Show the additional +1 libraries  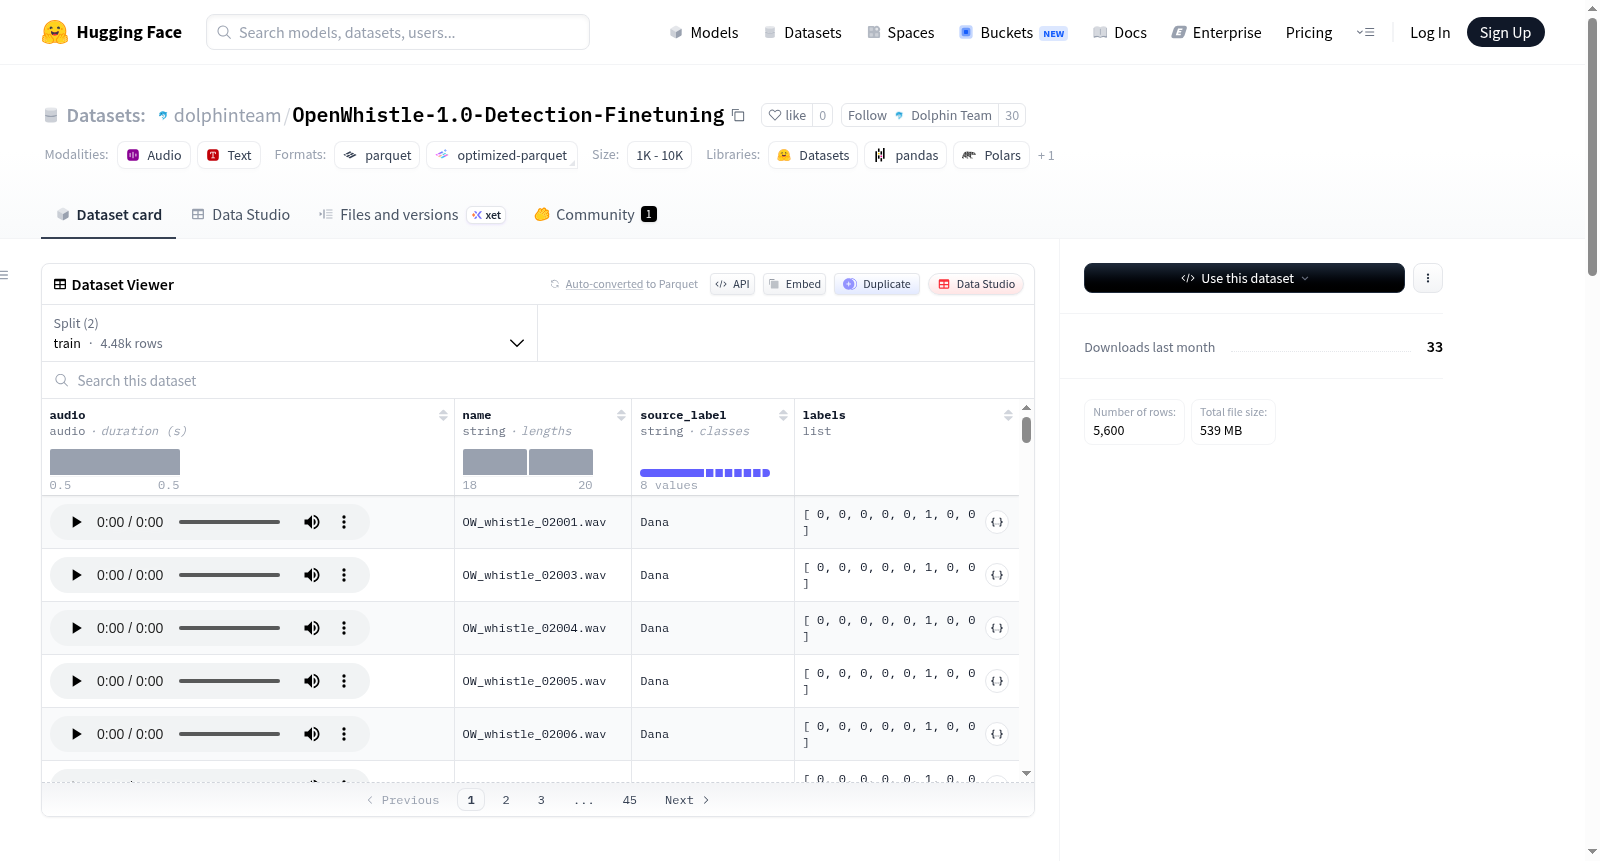pyautogui.click(x=1046, y=155)
